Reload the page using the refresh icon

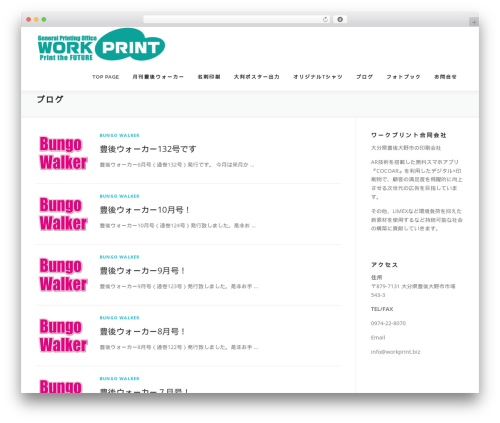[x=325, y=20]
